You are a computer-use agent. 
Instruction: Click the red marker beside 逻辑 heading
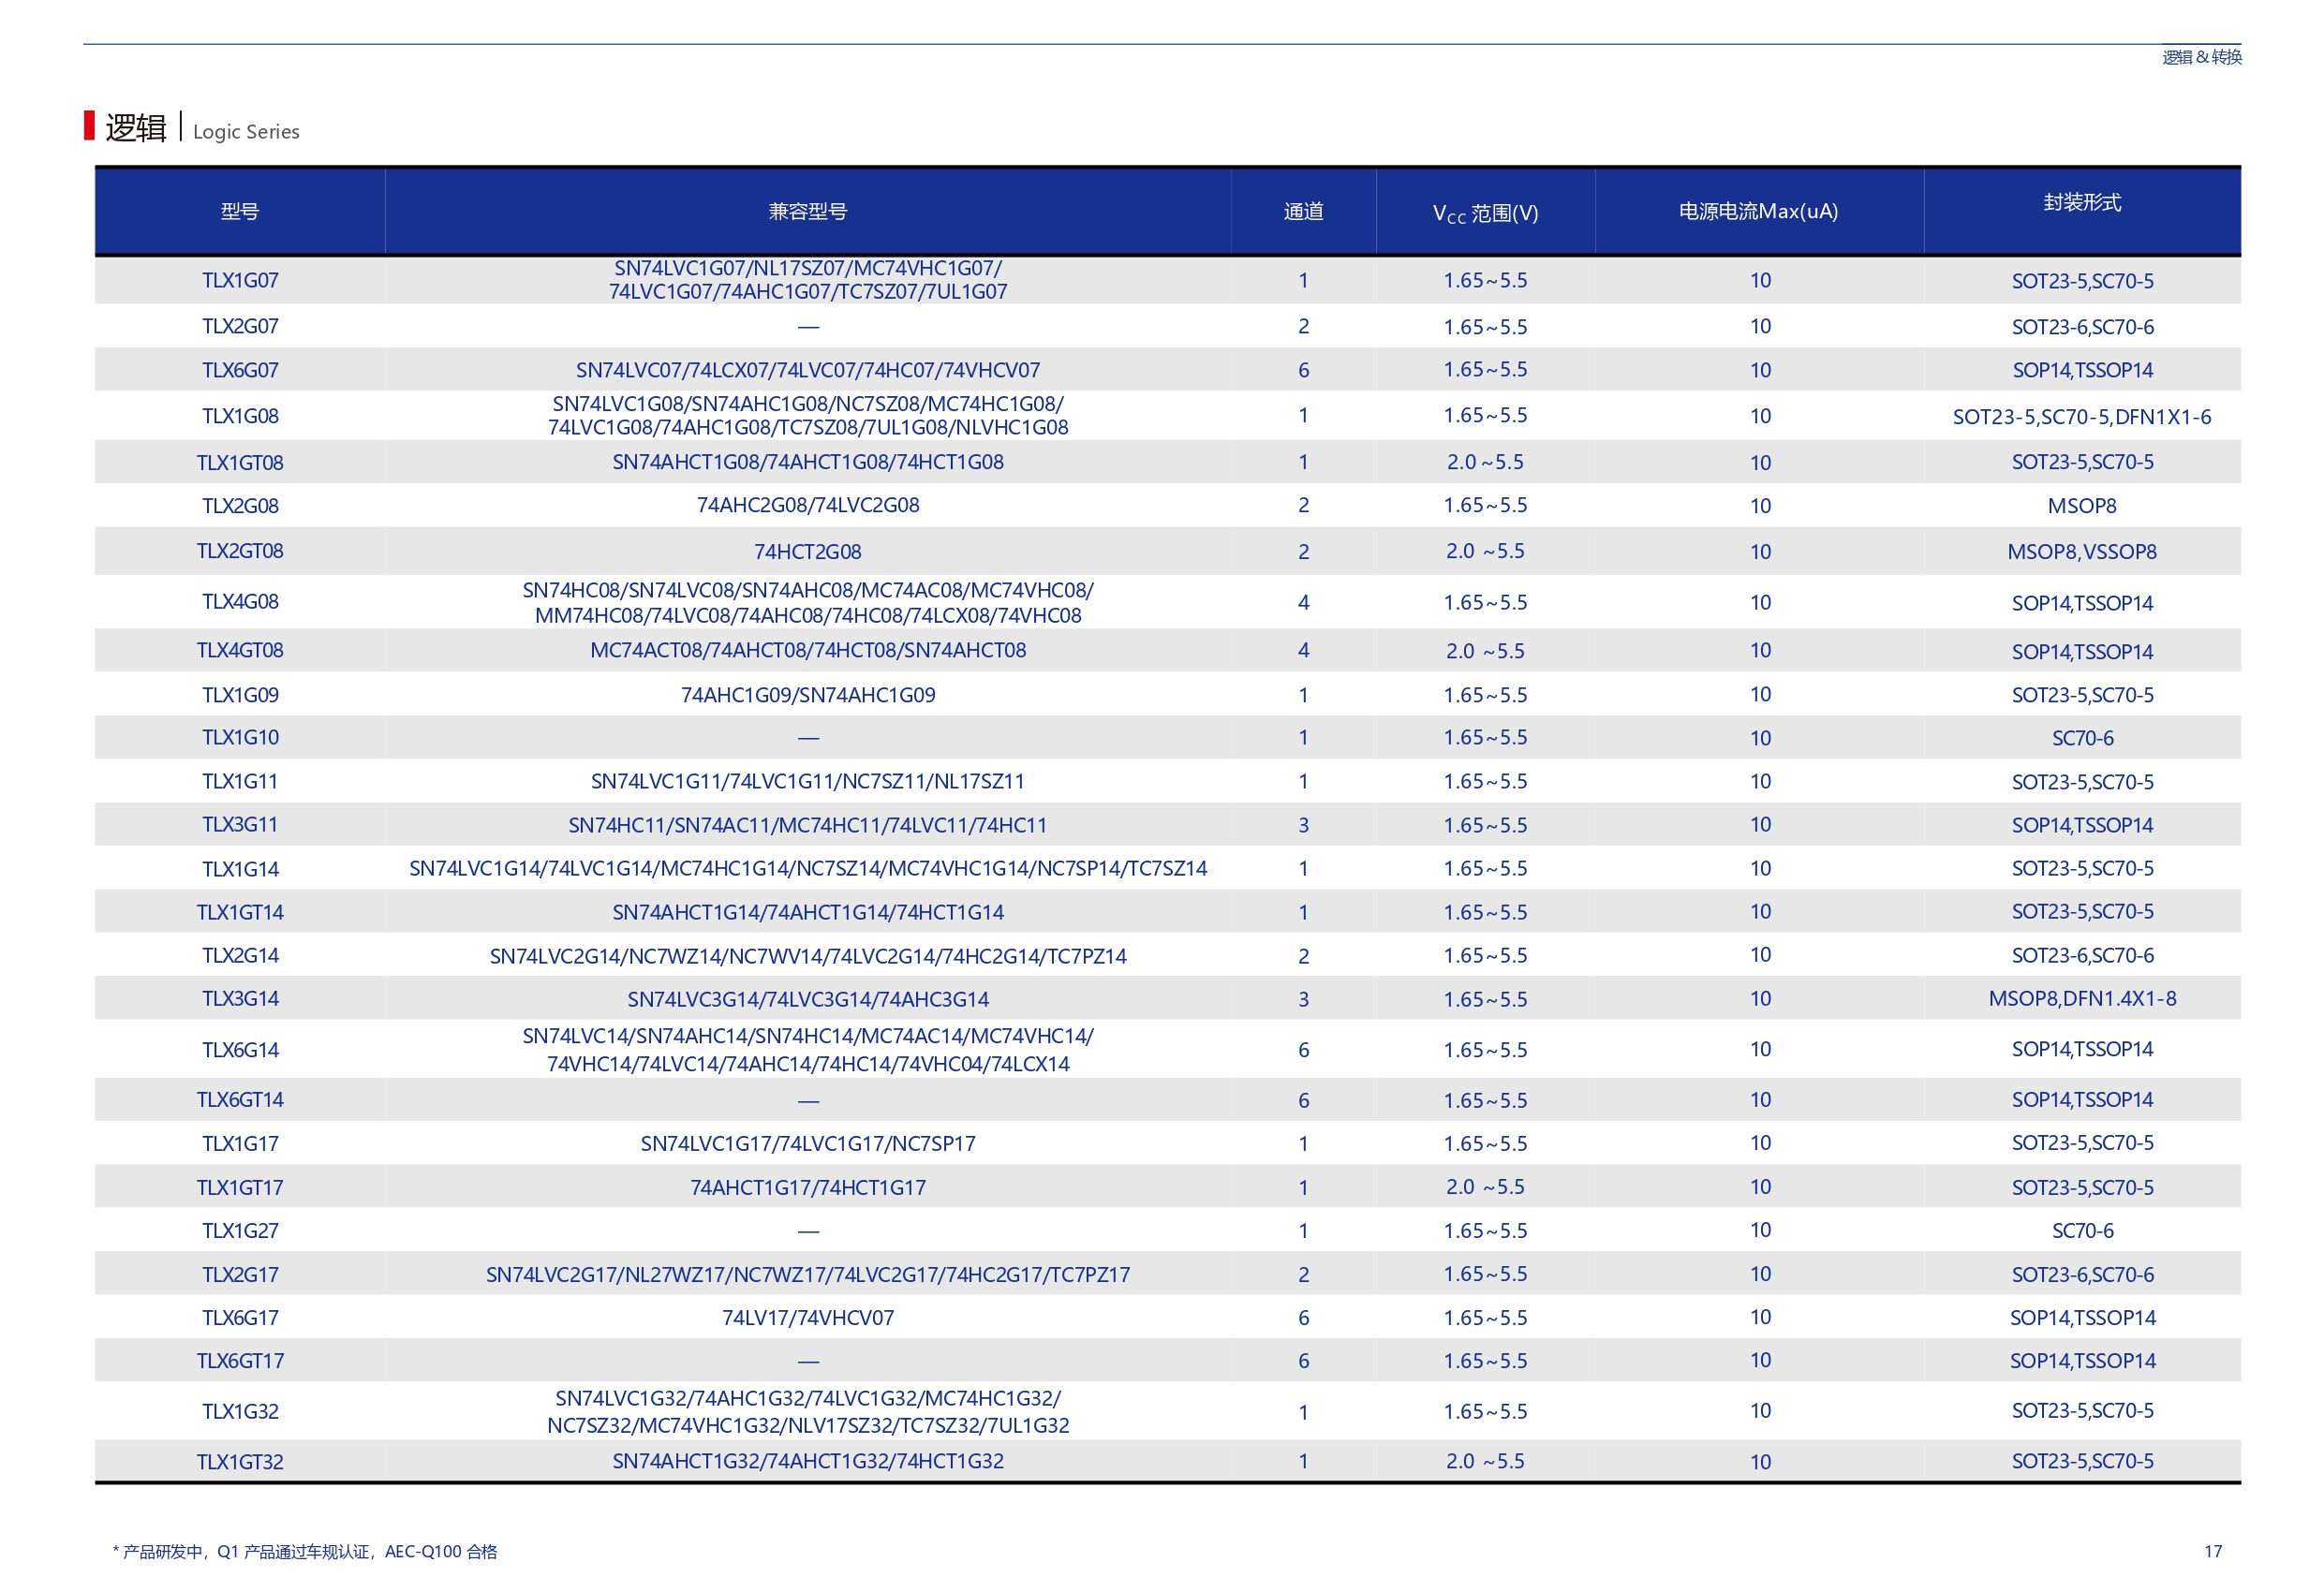click(89, 126)
